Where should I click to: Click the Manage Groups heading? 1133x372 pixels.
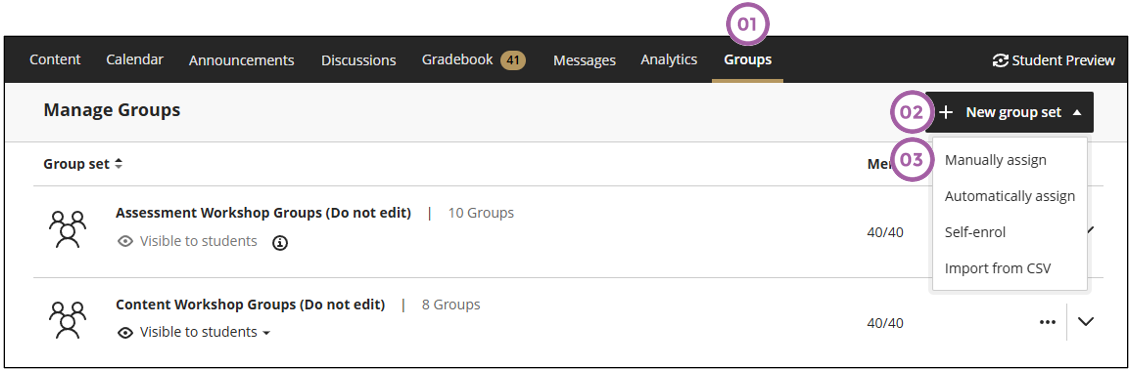(111, 111)
